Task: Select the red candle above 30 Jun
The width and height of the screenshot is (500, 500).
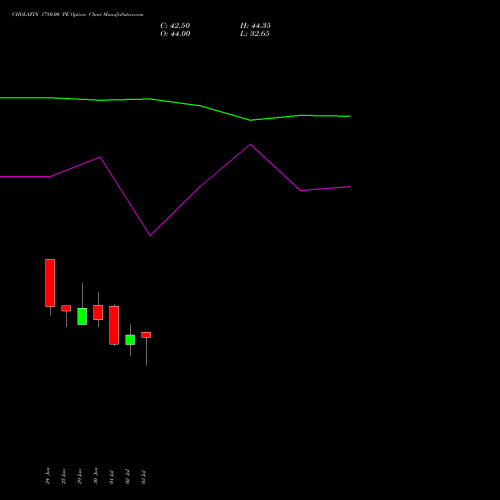Action: 98,312
